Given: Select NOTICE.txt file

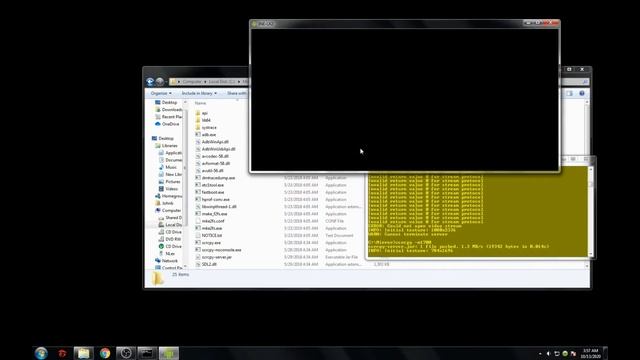Looking at the screenshot, I should (x=211, y=236).
